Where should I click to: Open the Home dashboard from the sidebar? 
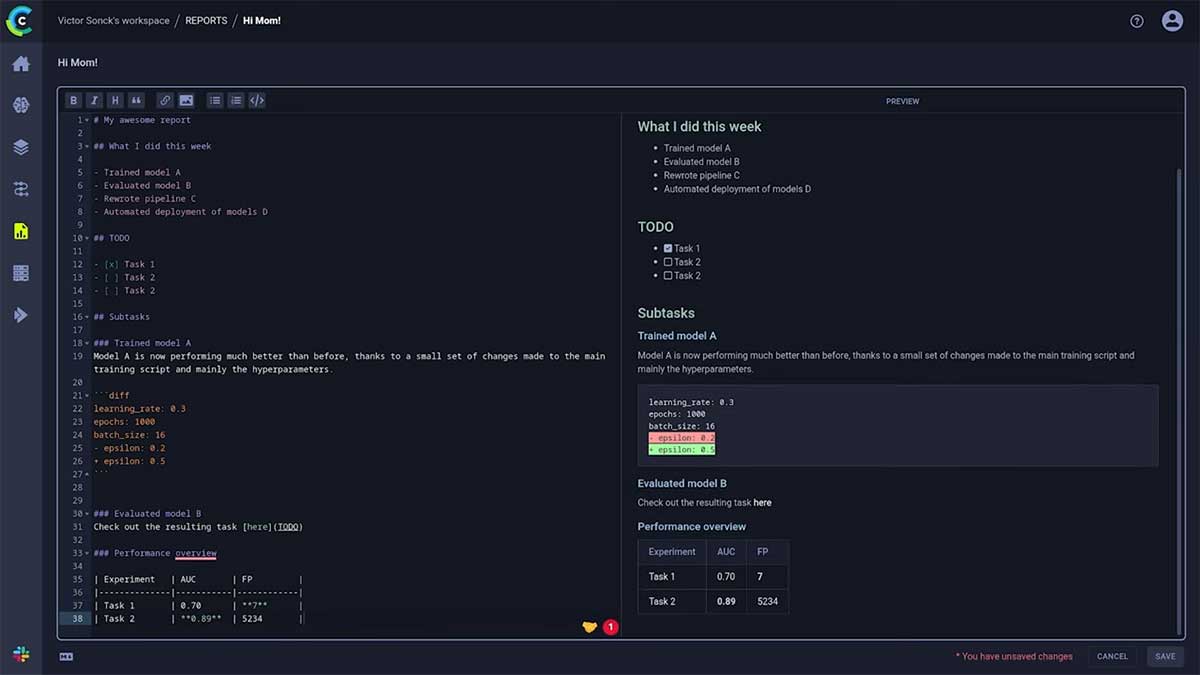[x=21, y=64]
